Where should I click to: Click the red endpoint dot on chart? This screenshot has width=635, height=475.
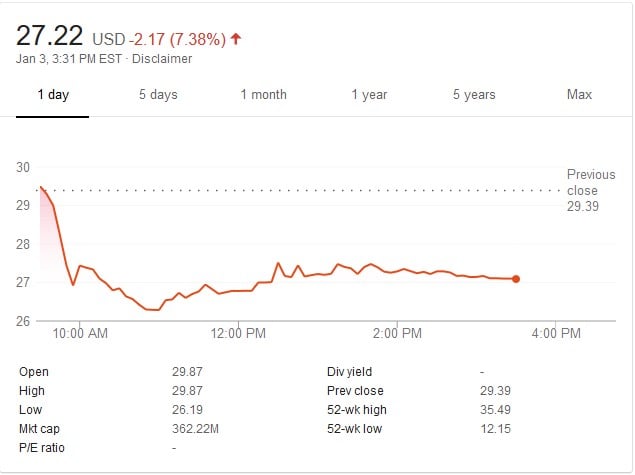tap(516, 279)
